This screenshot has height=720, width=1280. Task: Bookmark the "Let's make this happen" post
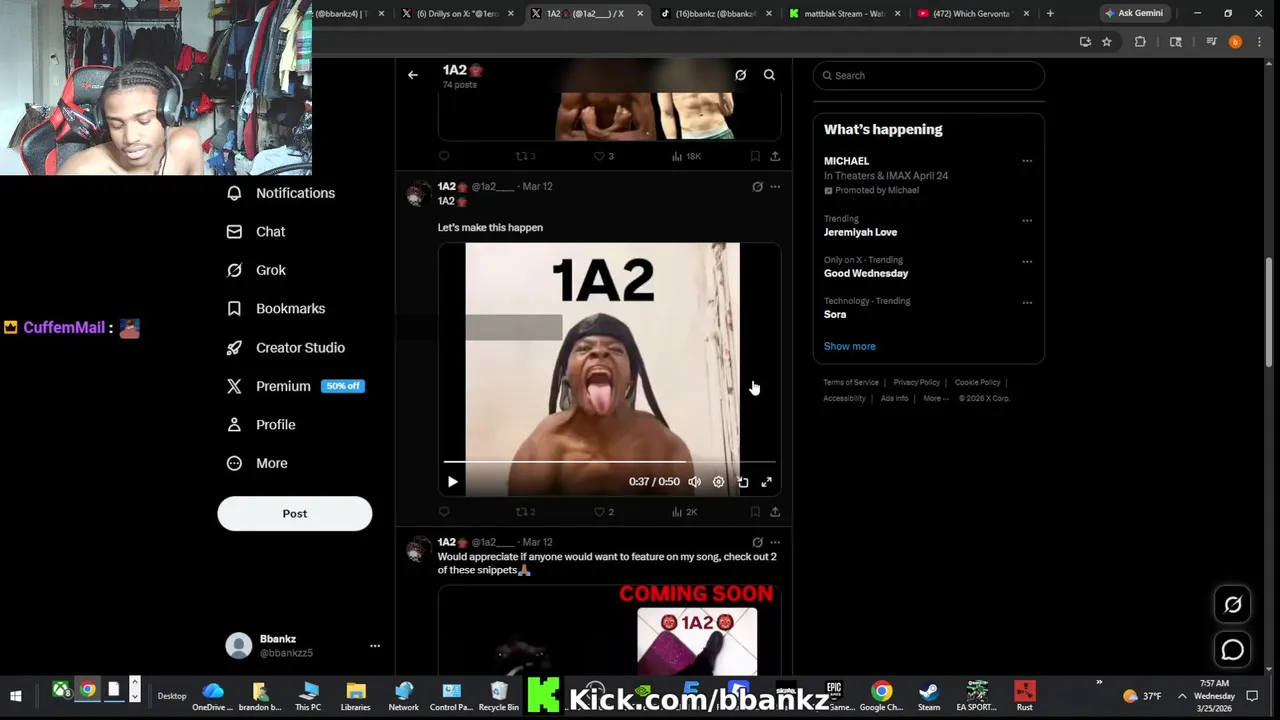(x=755, y=512)
